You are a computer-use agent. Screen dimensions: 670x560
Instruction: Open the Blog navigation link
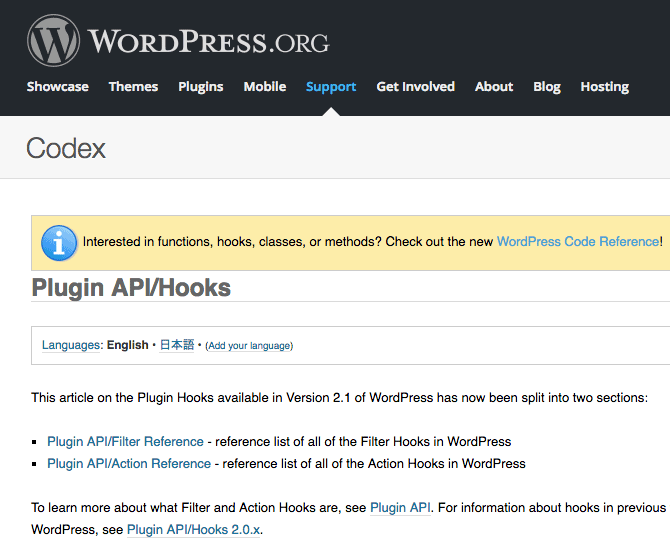click(547, 87)
